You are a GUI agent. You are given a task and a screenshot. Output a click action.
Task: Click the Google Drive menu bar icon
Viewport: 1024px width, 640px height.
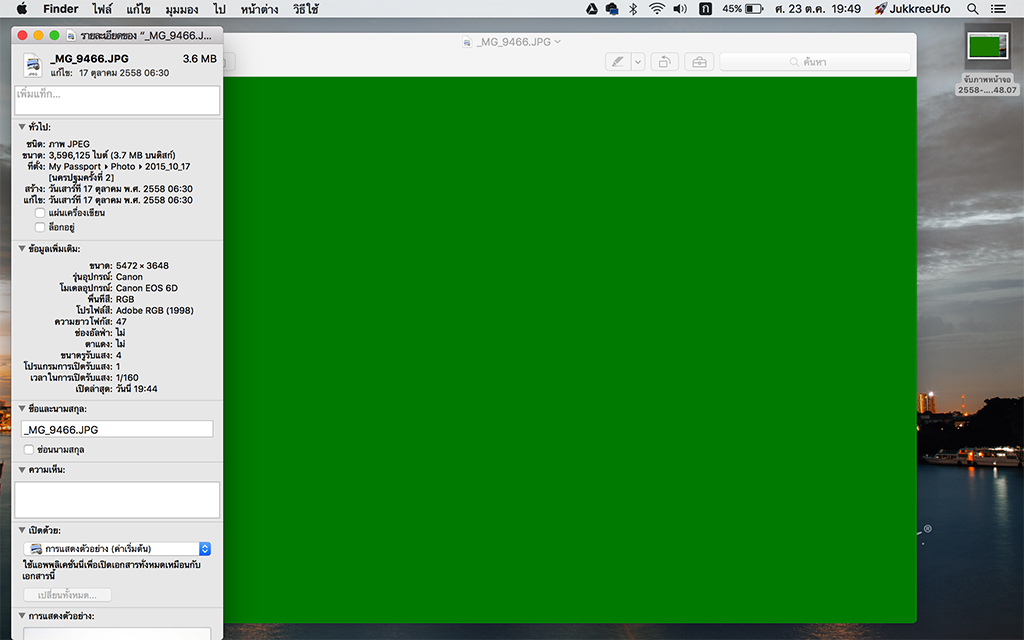[592, 8]
